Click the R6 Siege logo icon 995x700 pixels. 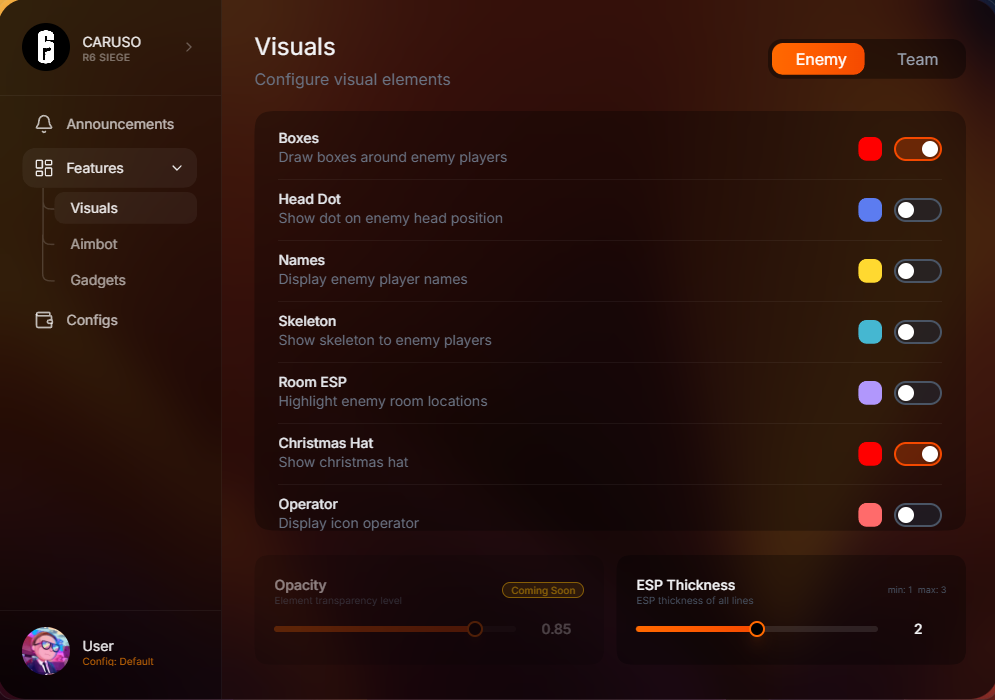46,47
